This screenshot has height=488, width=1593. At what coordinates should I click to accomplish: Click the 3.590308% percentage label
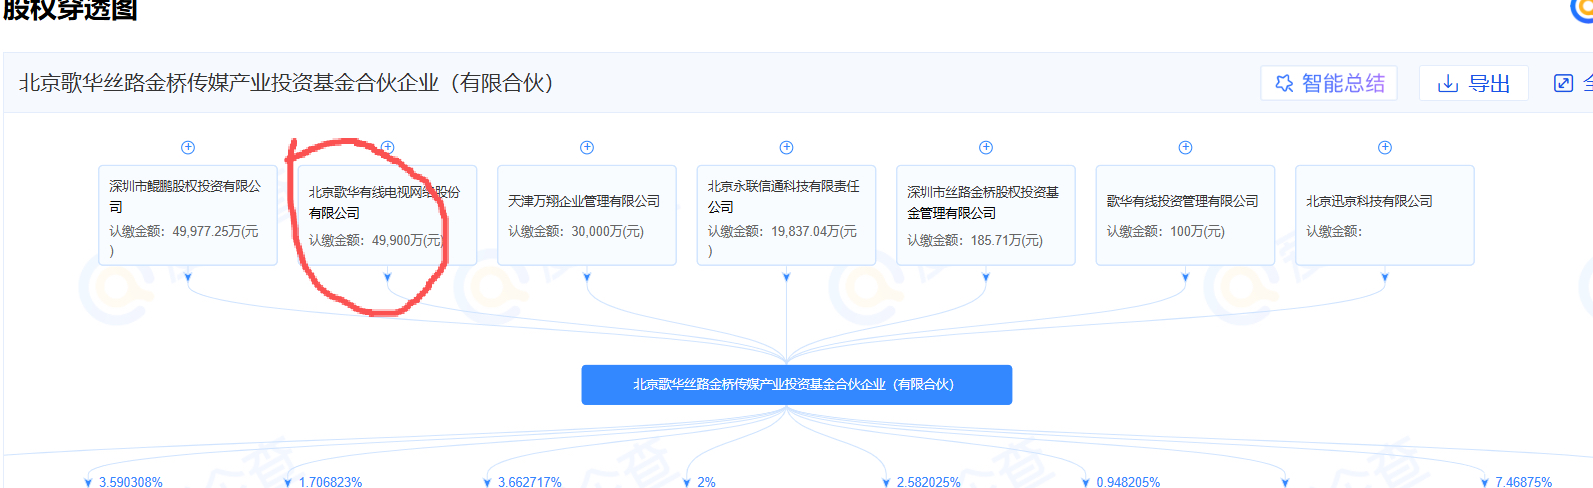[131, 482]
